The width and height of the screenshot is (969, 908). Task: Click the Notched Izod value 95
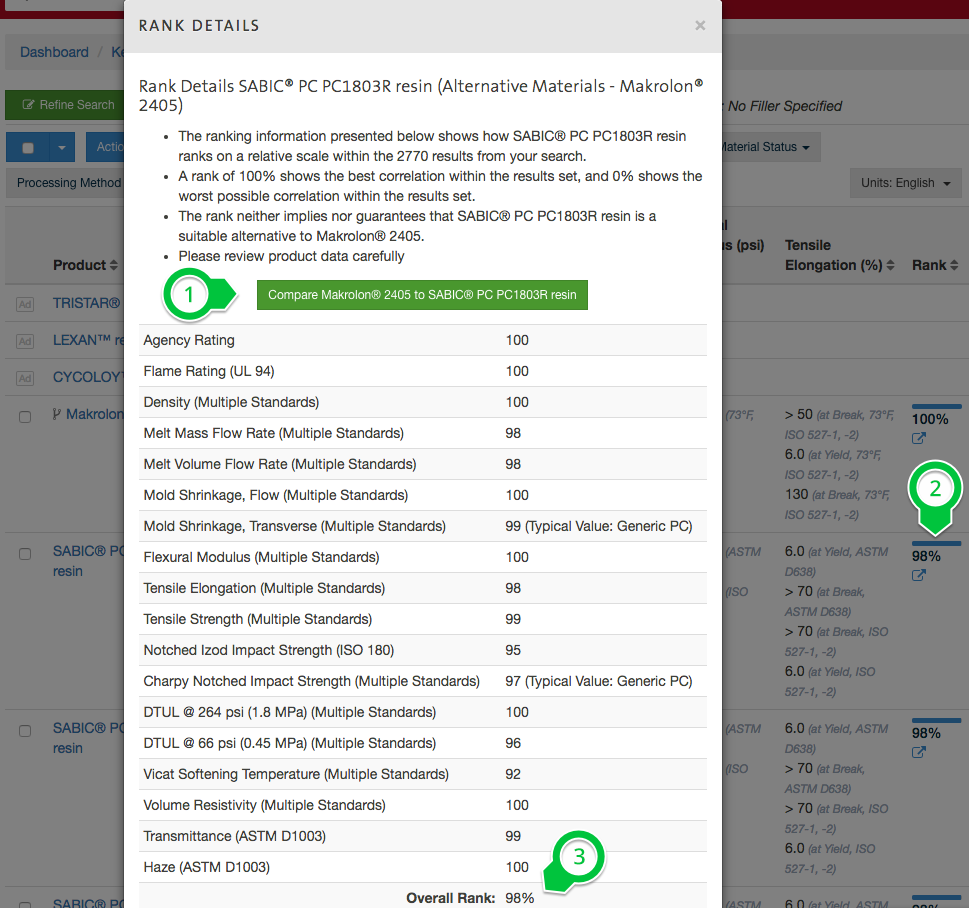coord(513,650)
